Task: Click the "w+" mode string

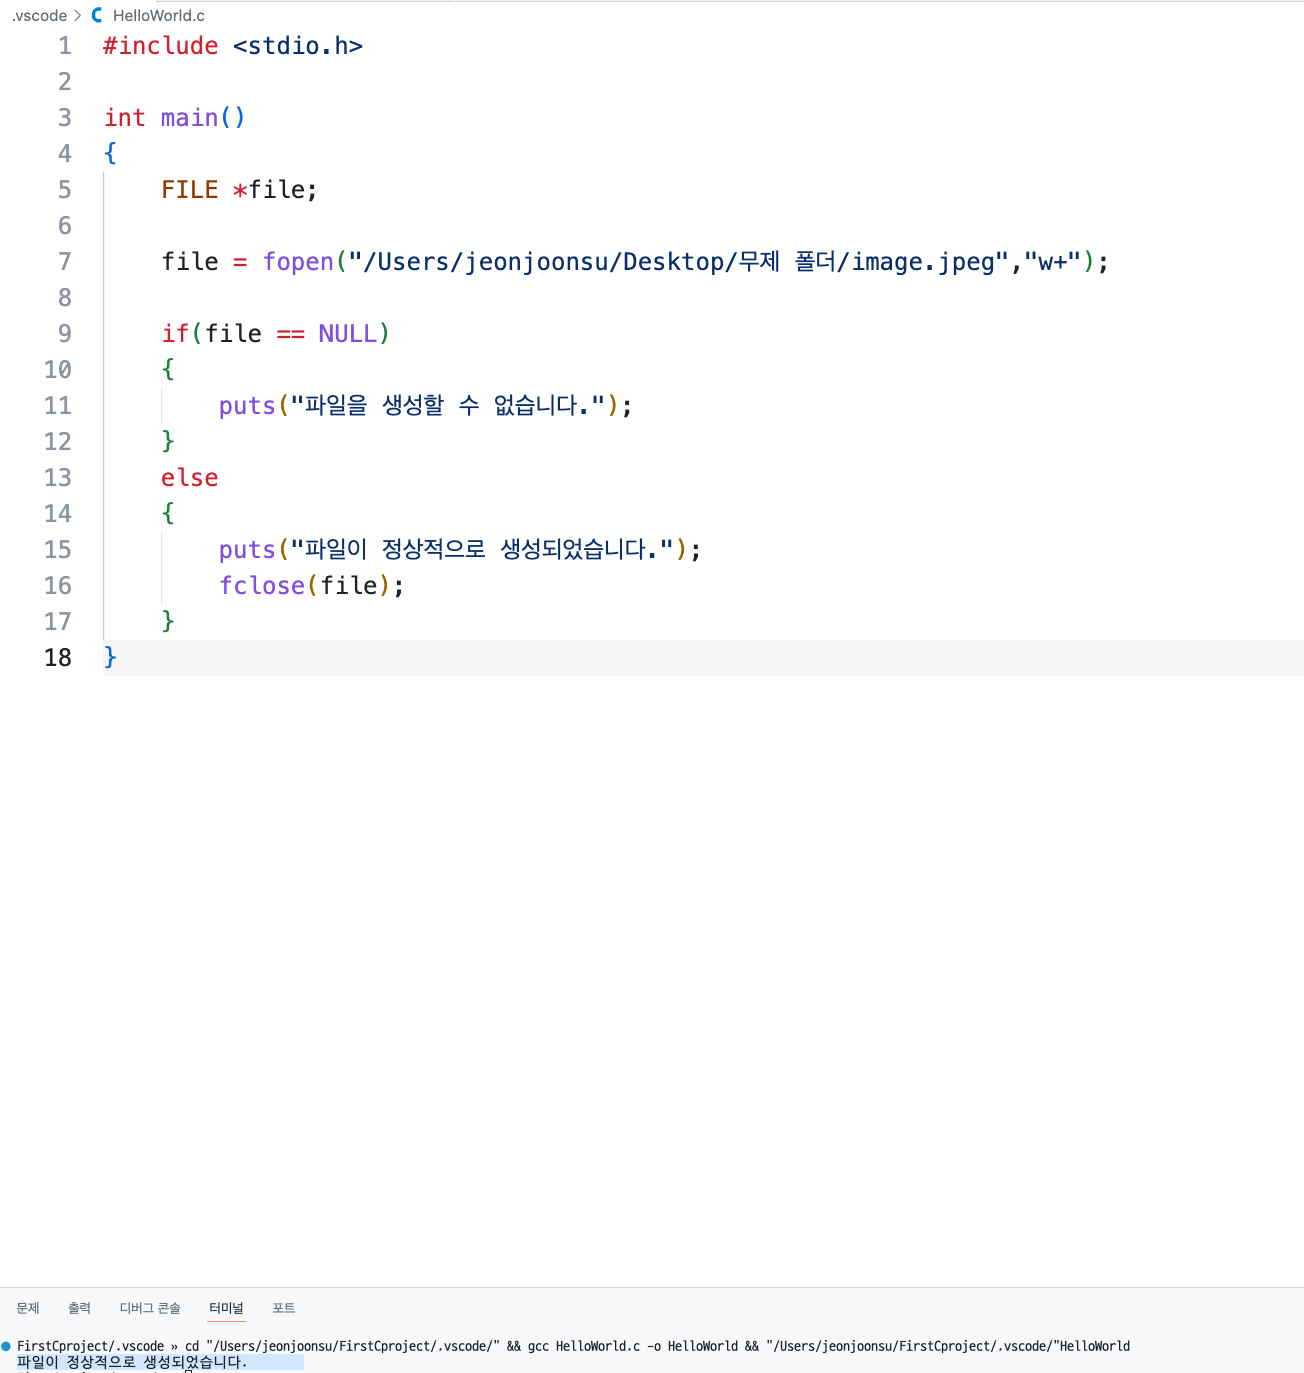Action: click(x=1052, y=262)
